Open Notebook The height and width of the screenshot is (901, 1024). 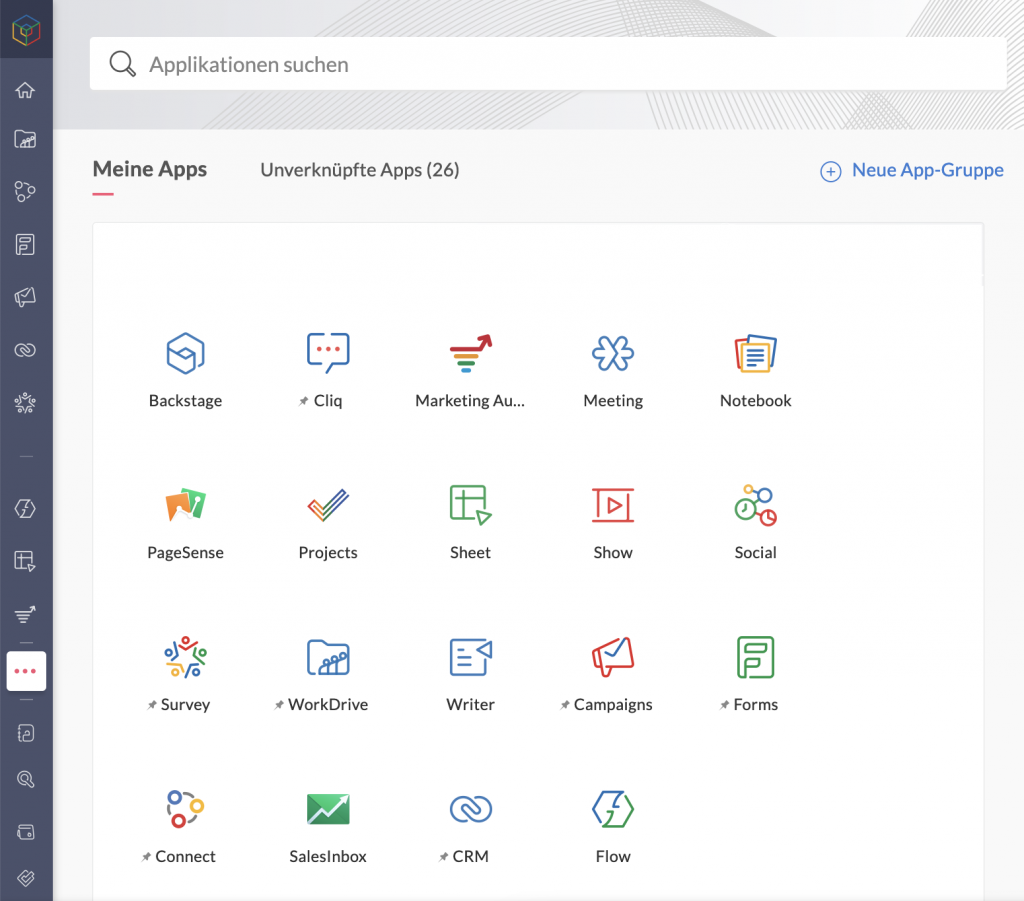[755, 353]
